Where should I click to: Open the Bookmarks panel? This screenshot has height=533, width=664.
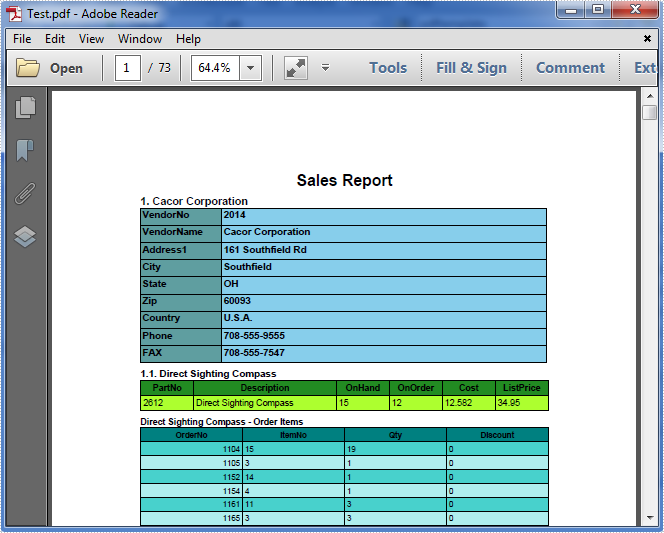click(25, 150)
